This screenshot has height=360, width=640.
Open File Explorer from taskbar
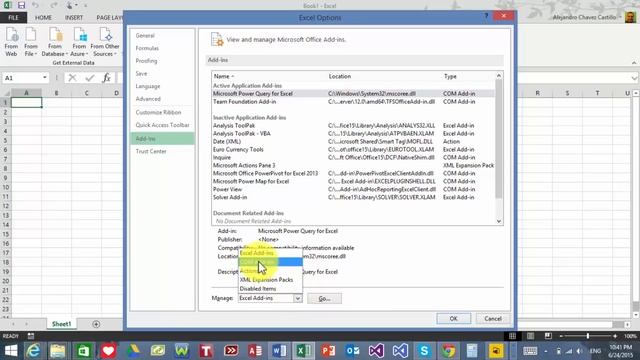tap(58, 351)
